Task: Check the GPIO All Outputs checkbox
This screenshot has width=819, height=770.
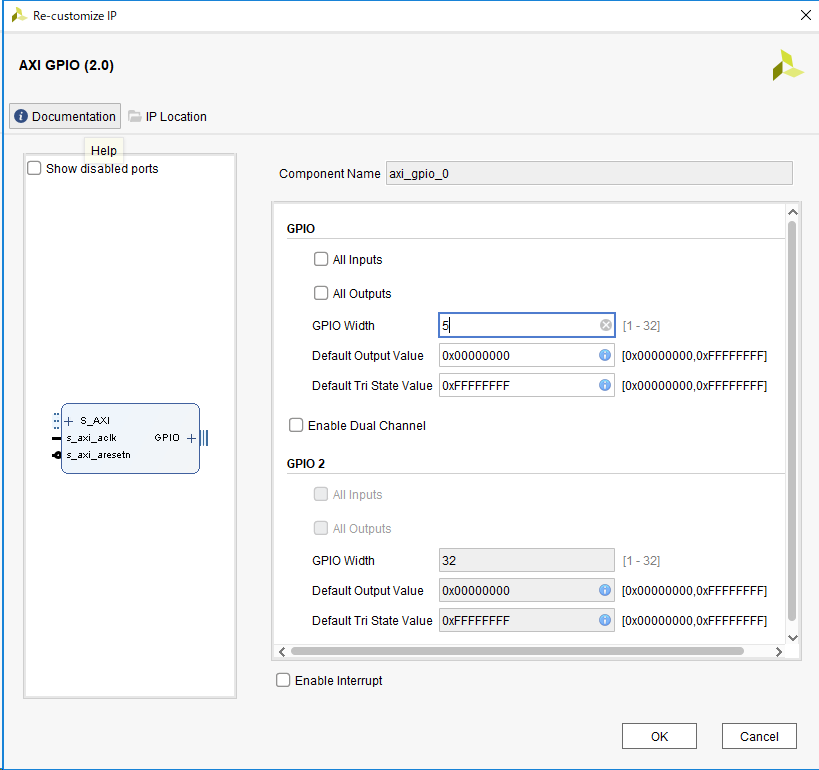Action: [321, 293]
